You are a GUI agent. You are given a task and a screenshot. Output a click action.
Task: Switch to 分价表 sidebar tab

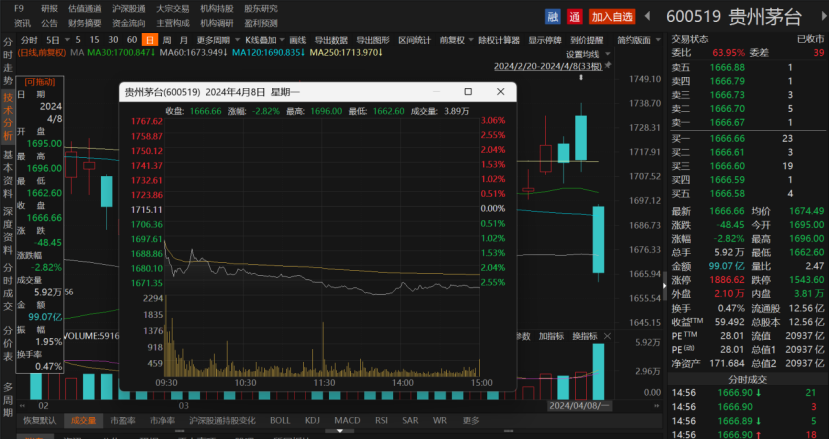tap(8, 344)
